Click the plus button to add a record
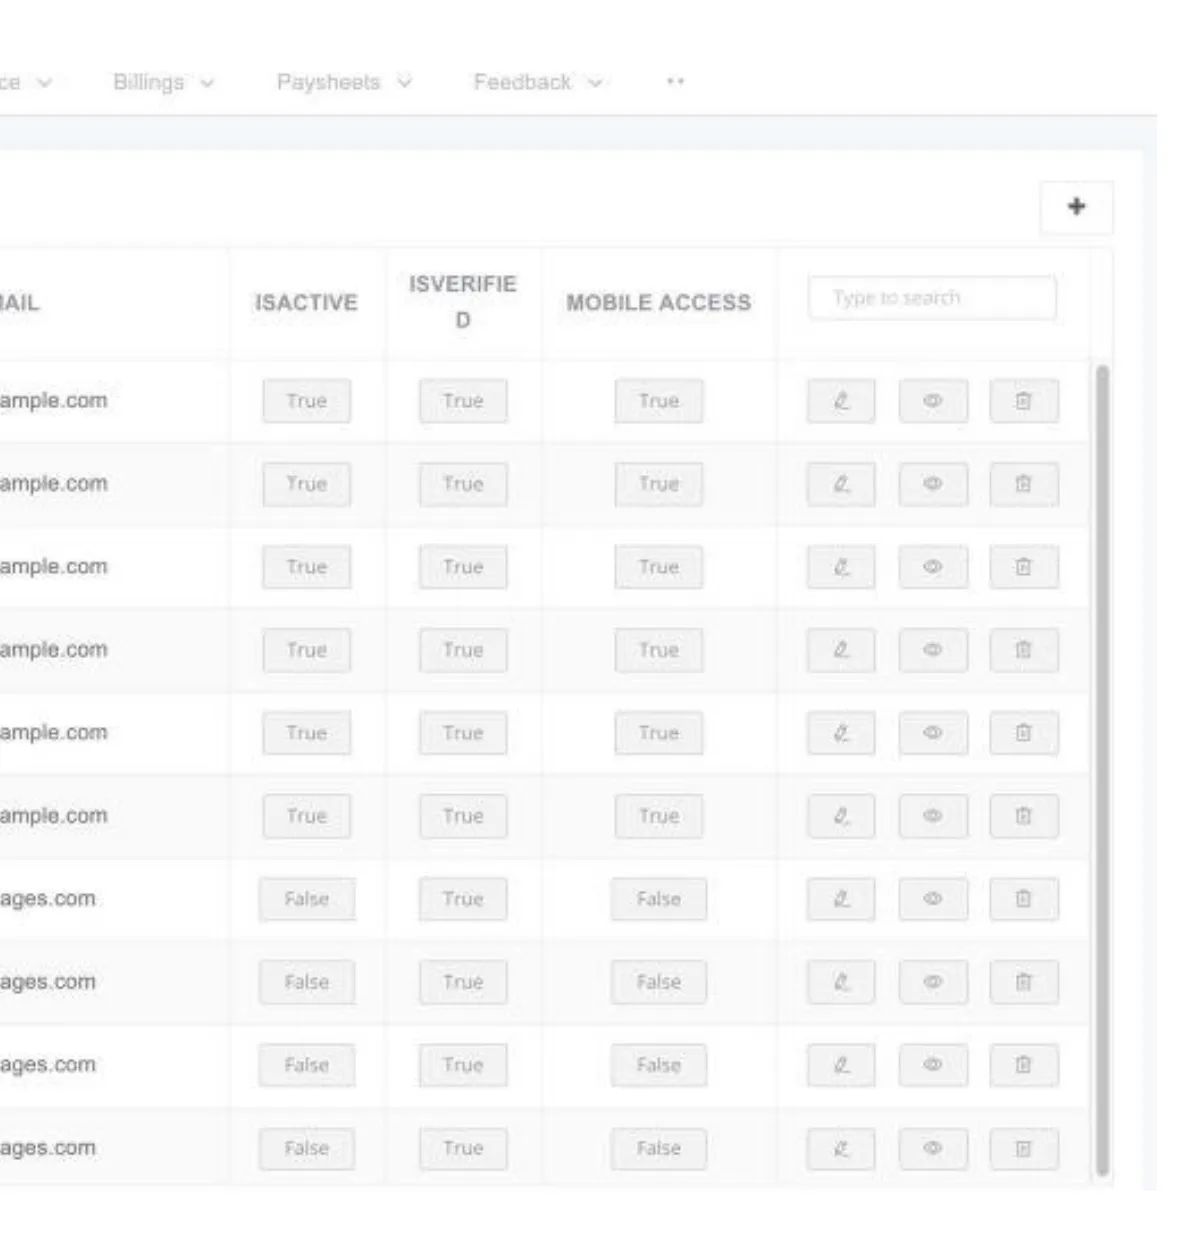This screenshot has height=1244, width=1200. tap(1076, 207)
